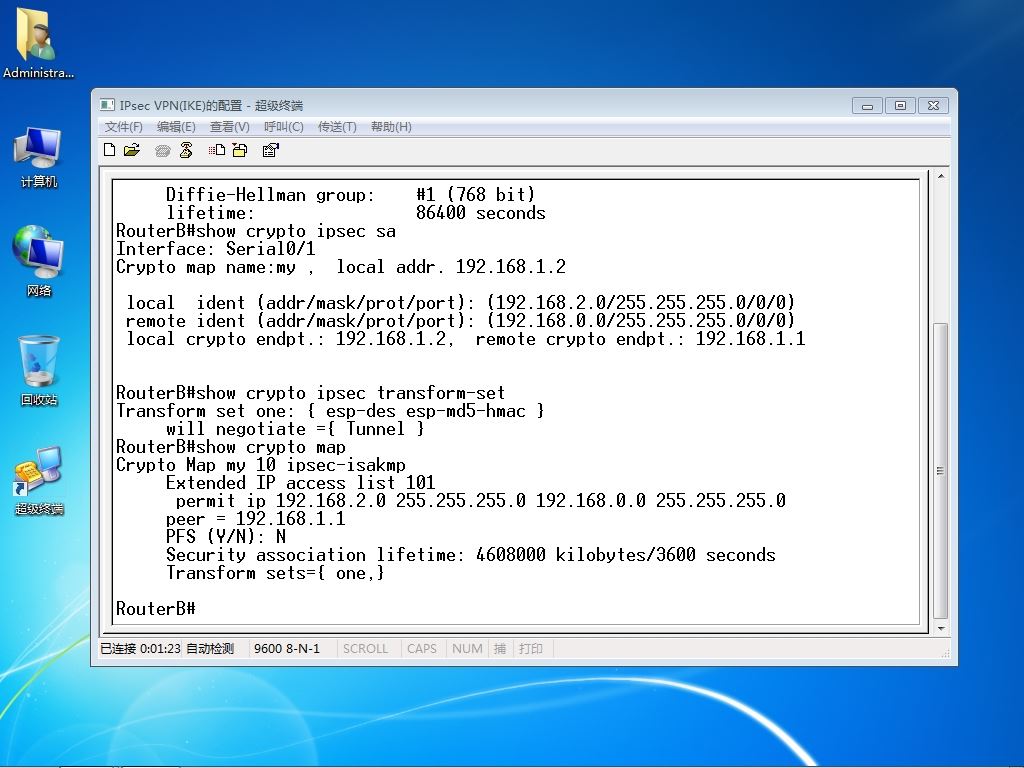Select the 超级终端 desktop shortcut
This screenshot has height=768, width=1024.
(39, 481)
